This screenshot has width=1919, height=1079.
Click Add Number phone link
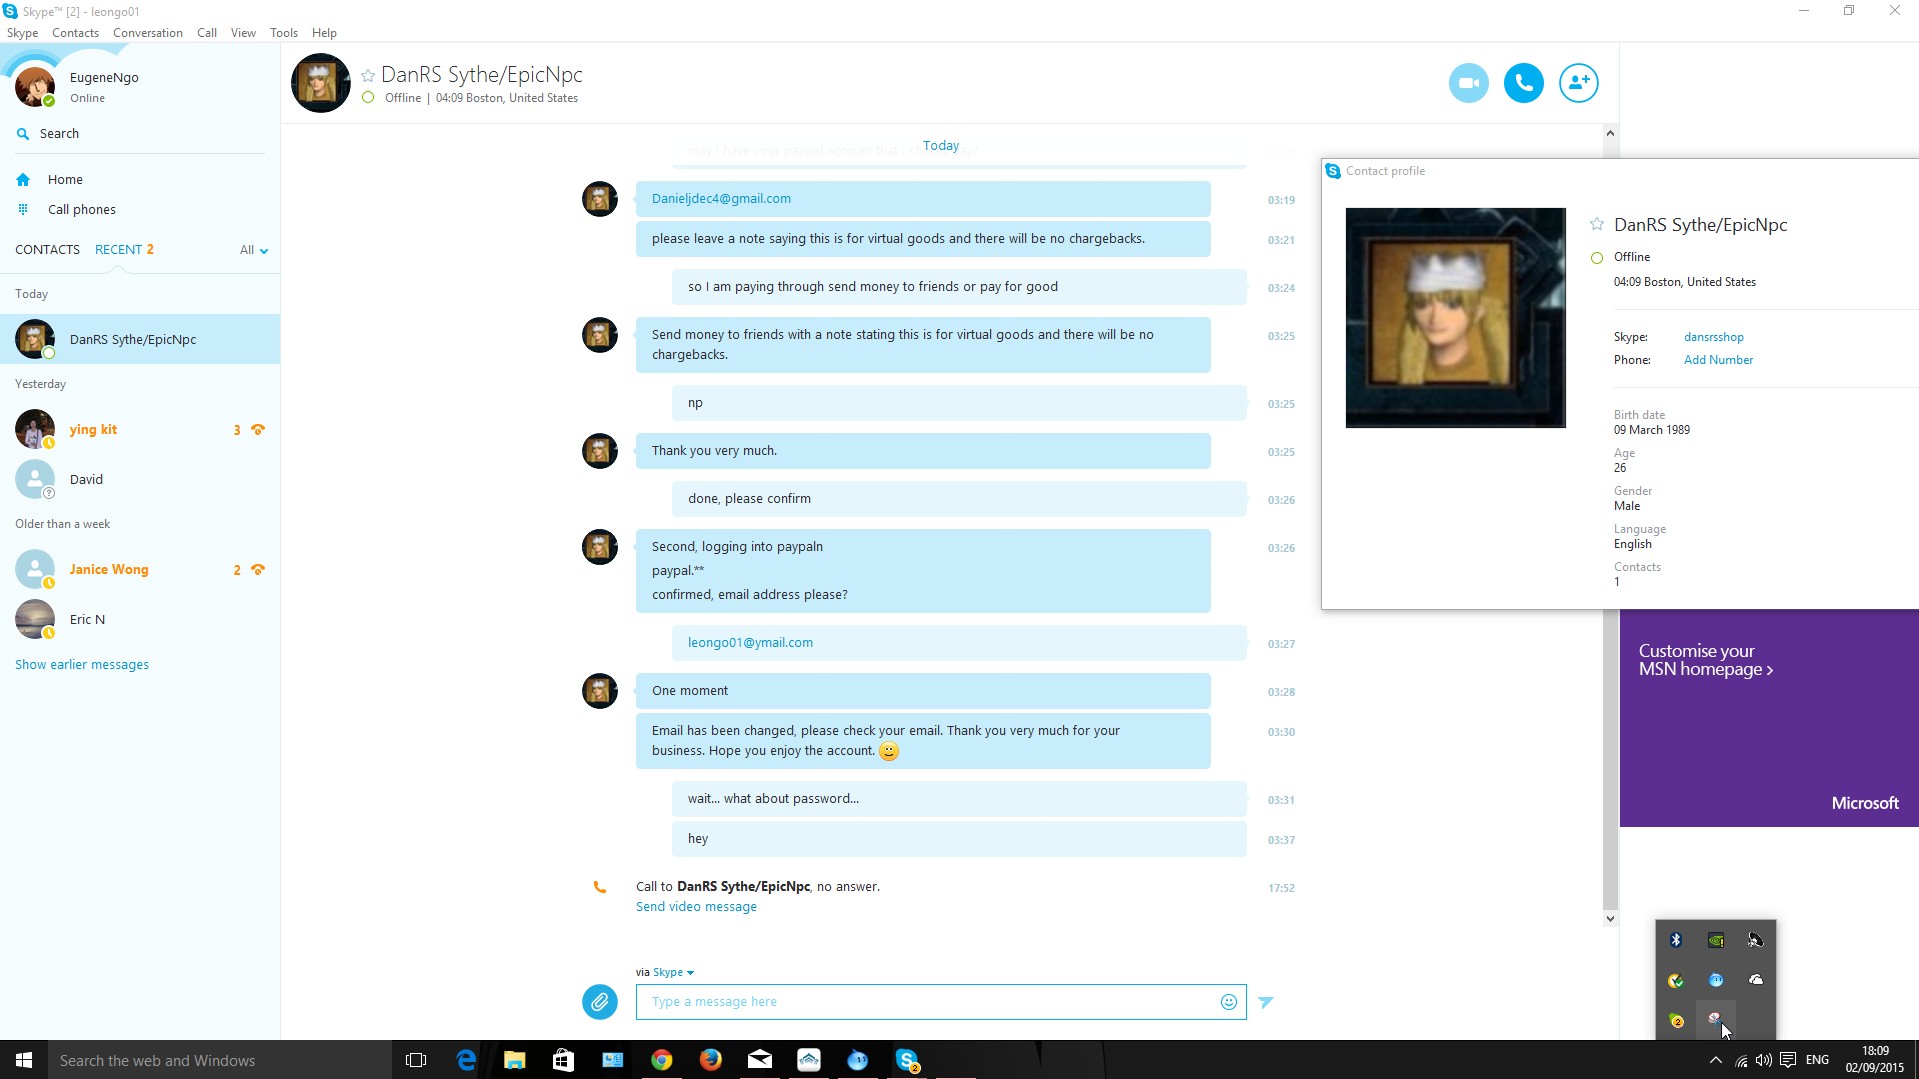[x=1718, y=360]
